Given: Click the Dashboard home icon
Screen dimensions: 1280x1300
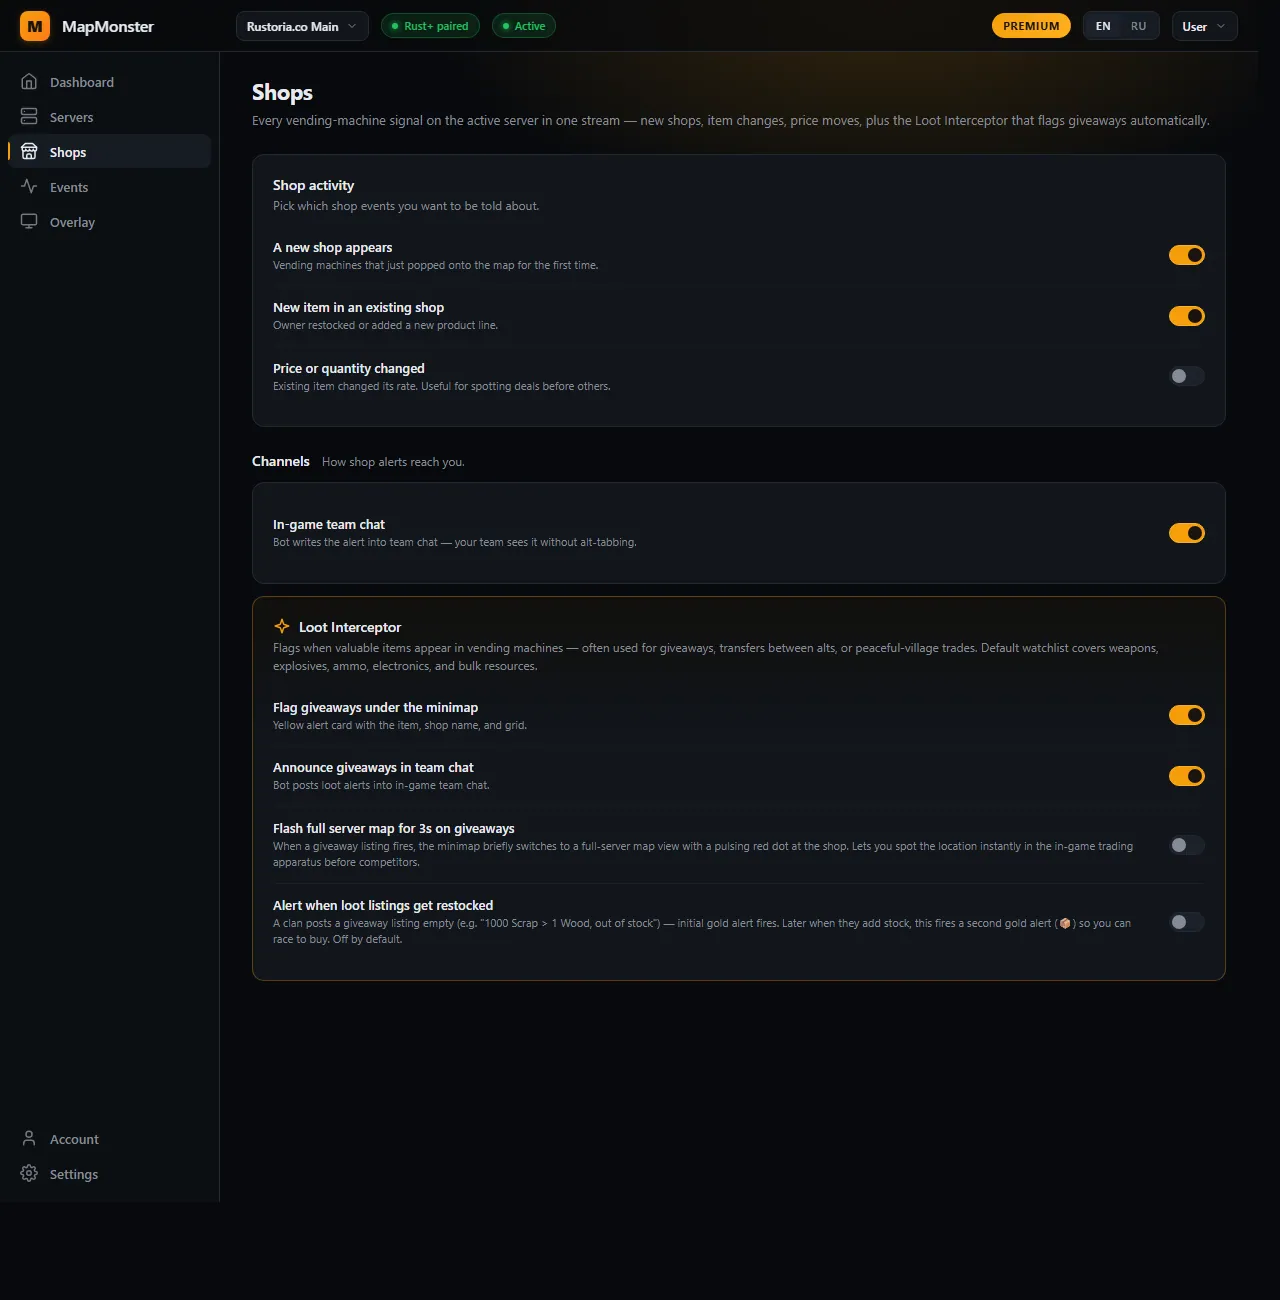Looking at the screenshot, I should pyautogui.click(x=29, y=81).
